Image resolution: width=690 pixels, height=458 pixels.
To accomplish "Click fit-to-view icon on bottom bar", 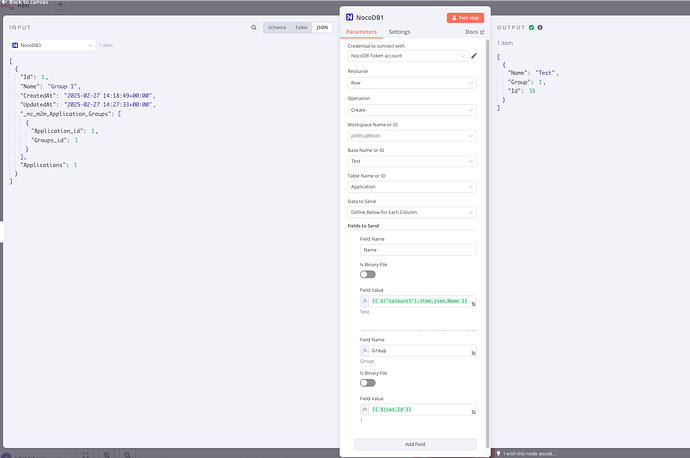I will 85,455.
